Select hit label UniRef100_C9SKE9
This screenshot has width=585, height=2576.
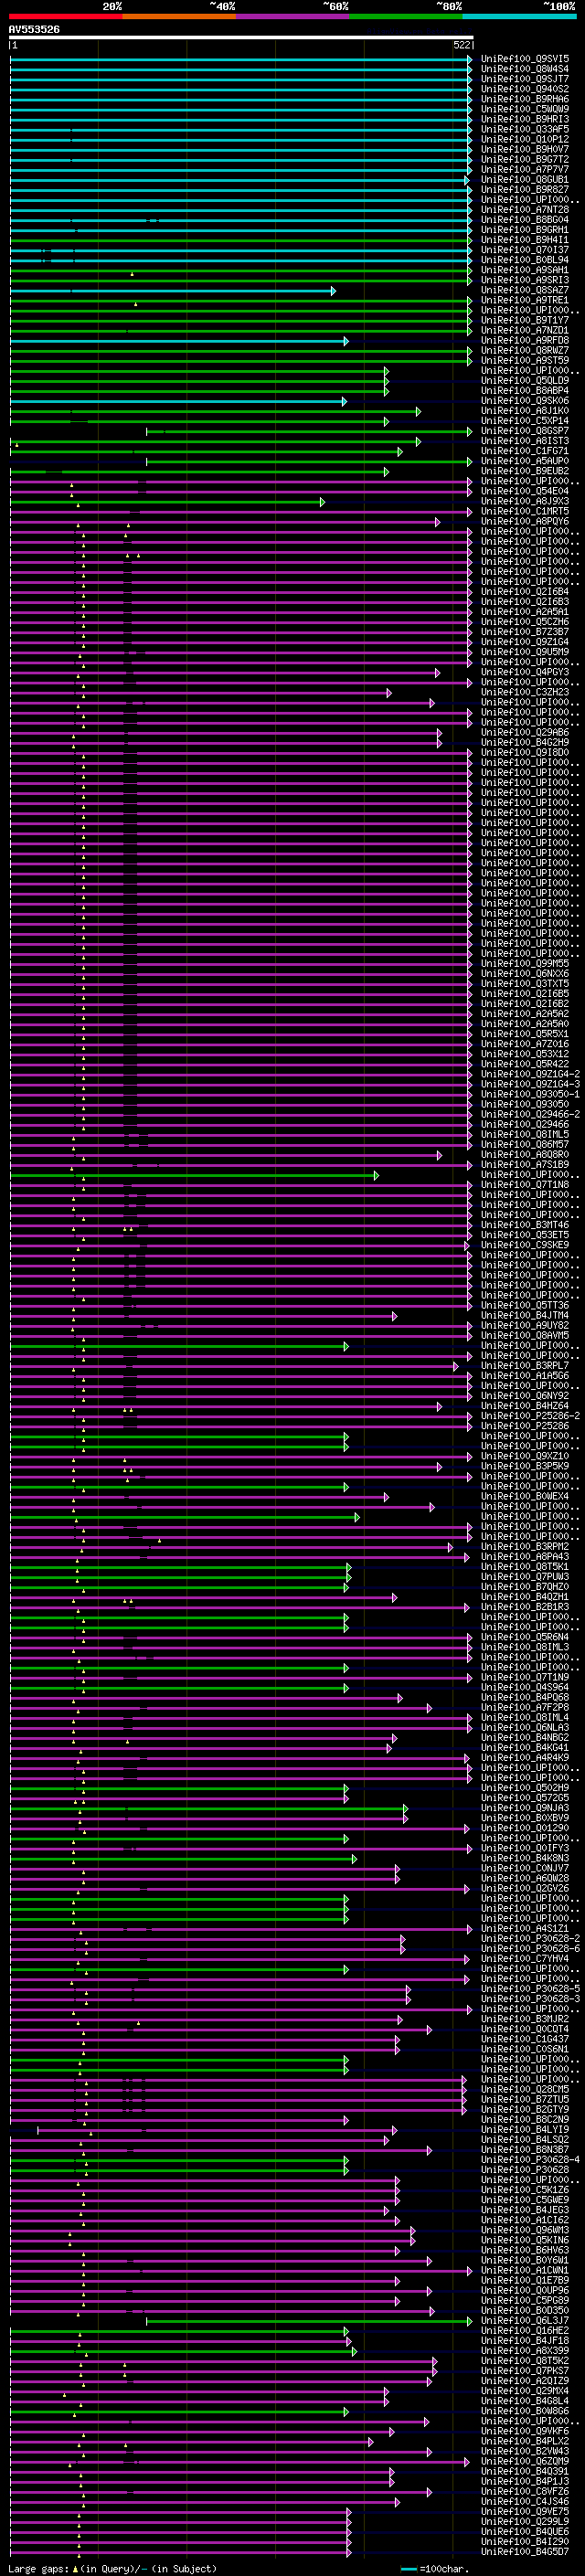point(525,1245)
